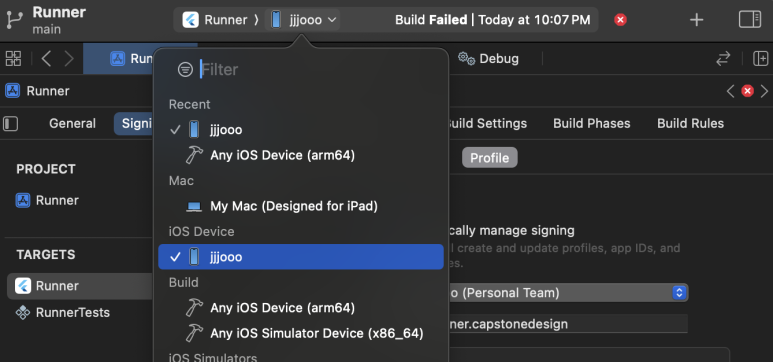Go back with the left arrow
This screenshot has height=362, width=773.
tap(46, 59)
